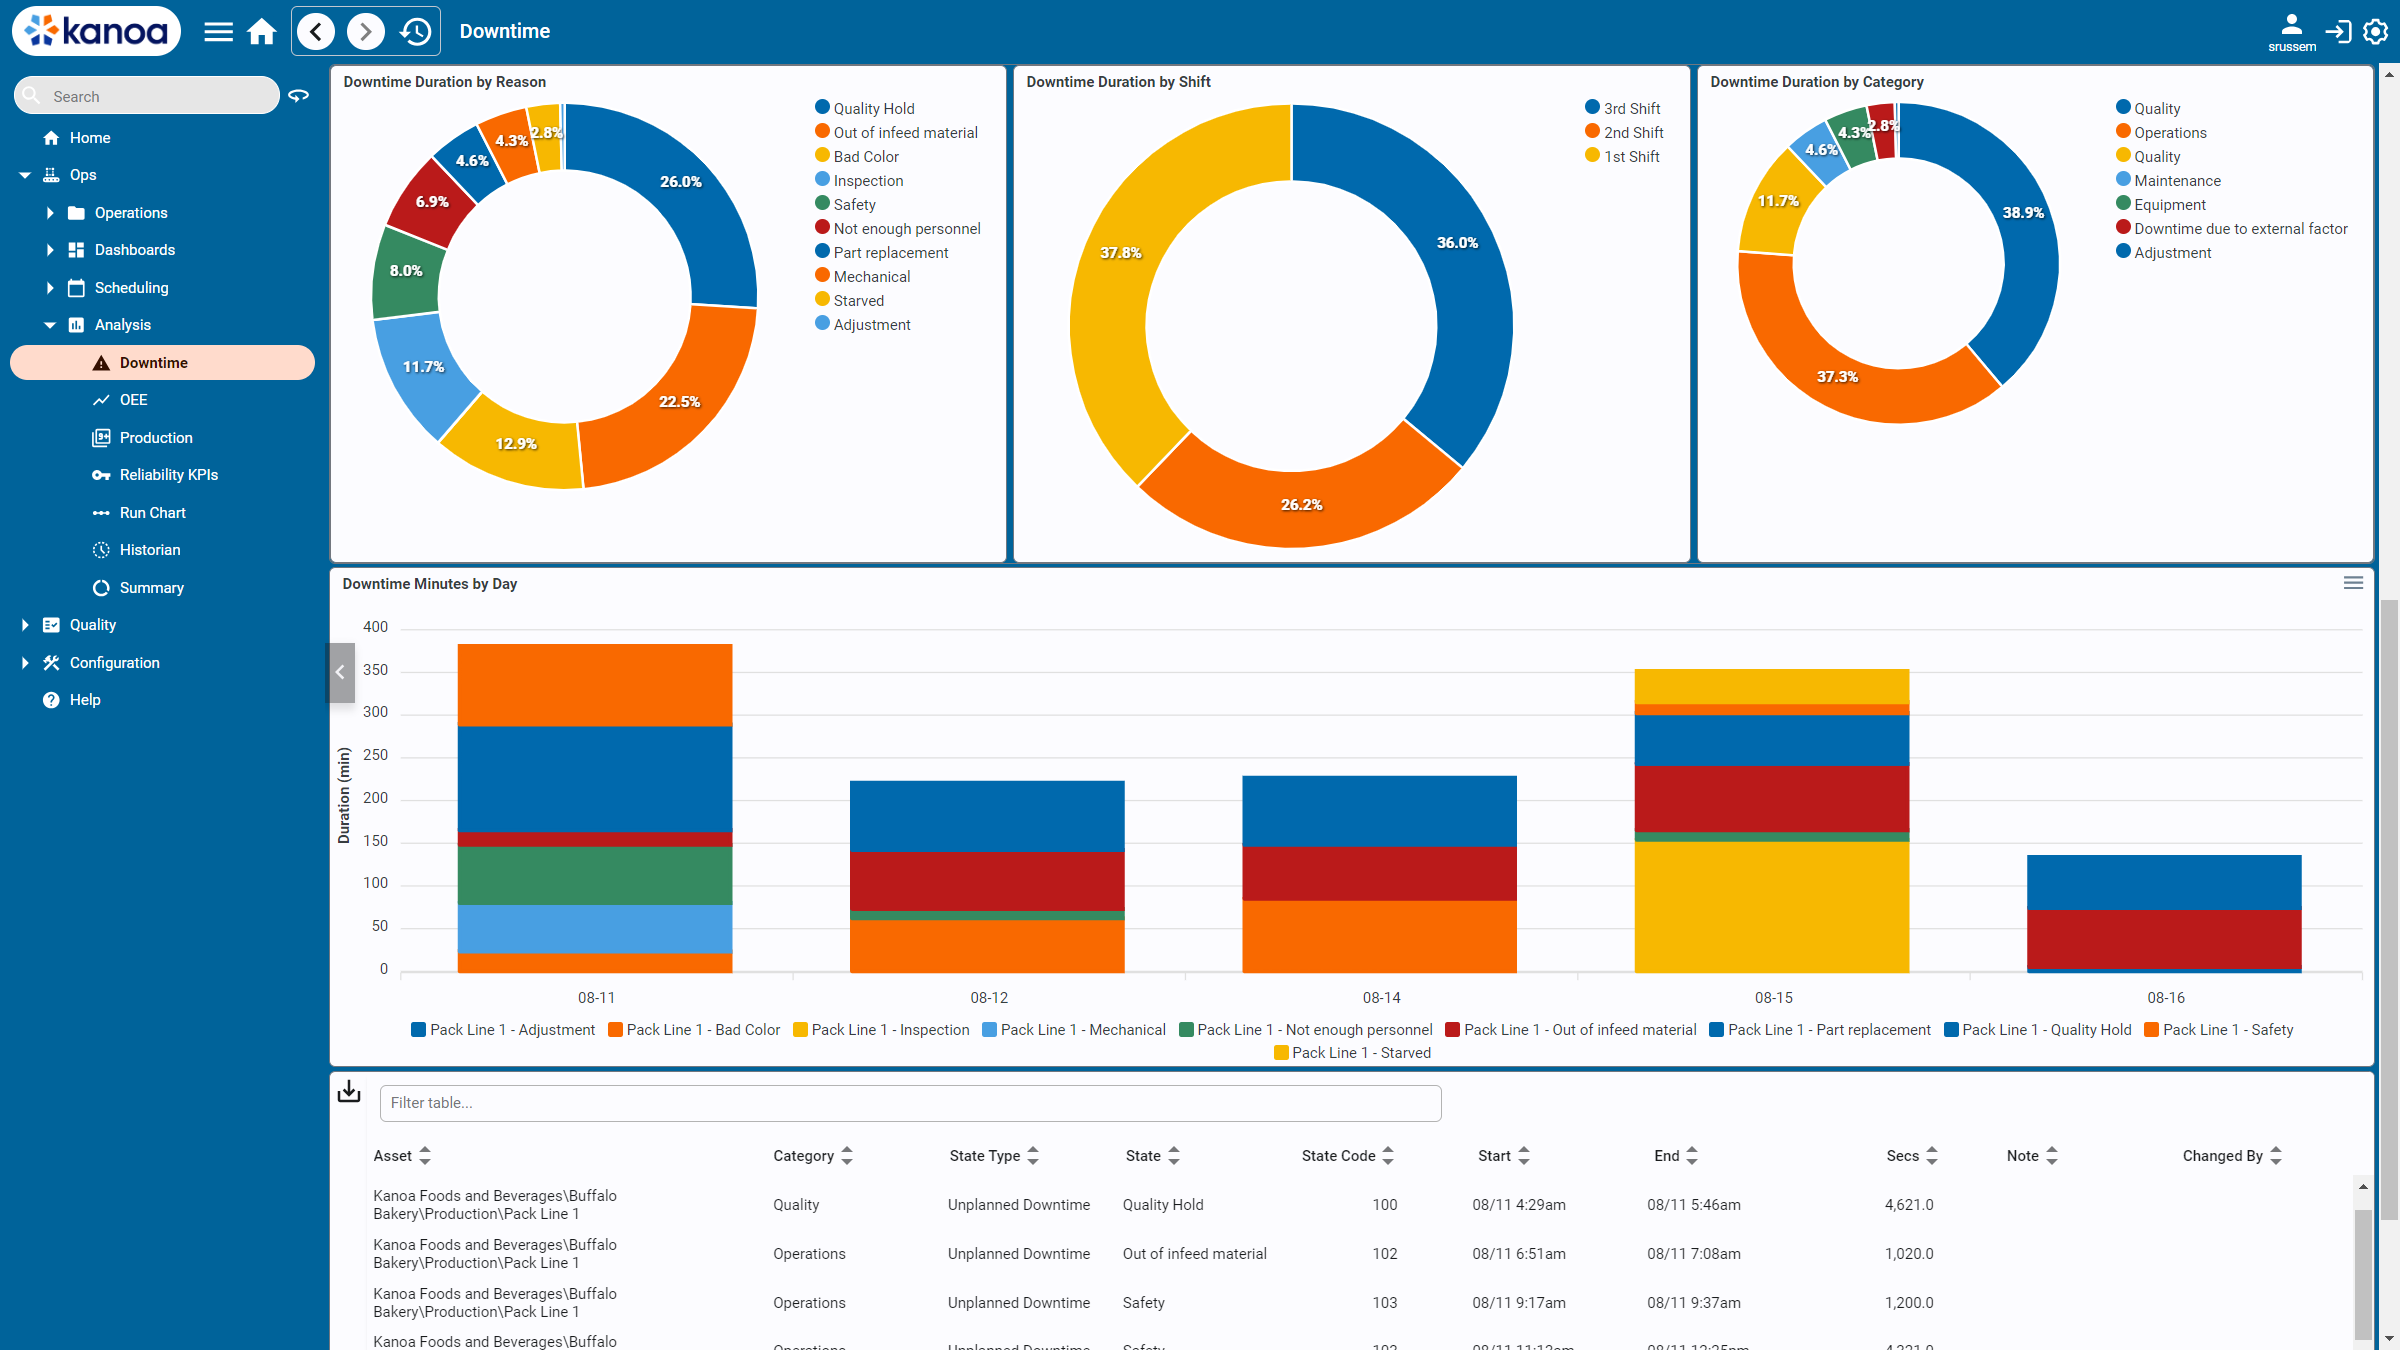Sort by Secs column arrows
2400x1350 pixels.
(x=1932, y=1156)
